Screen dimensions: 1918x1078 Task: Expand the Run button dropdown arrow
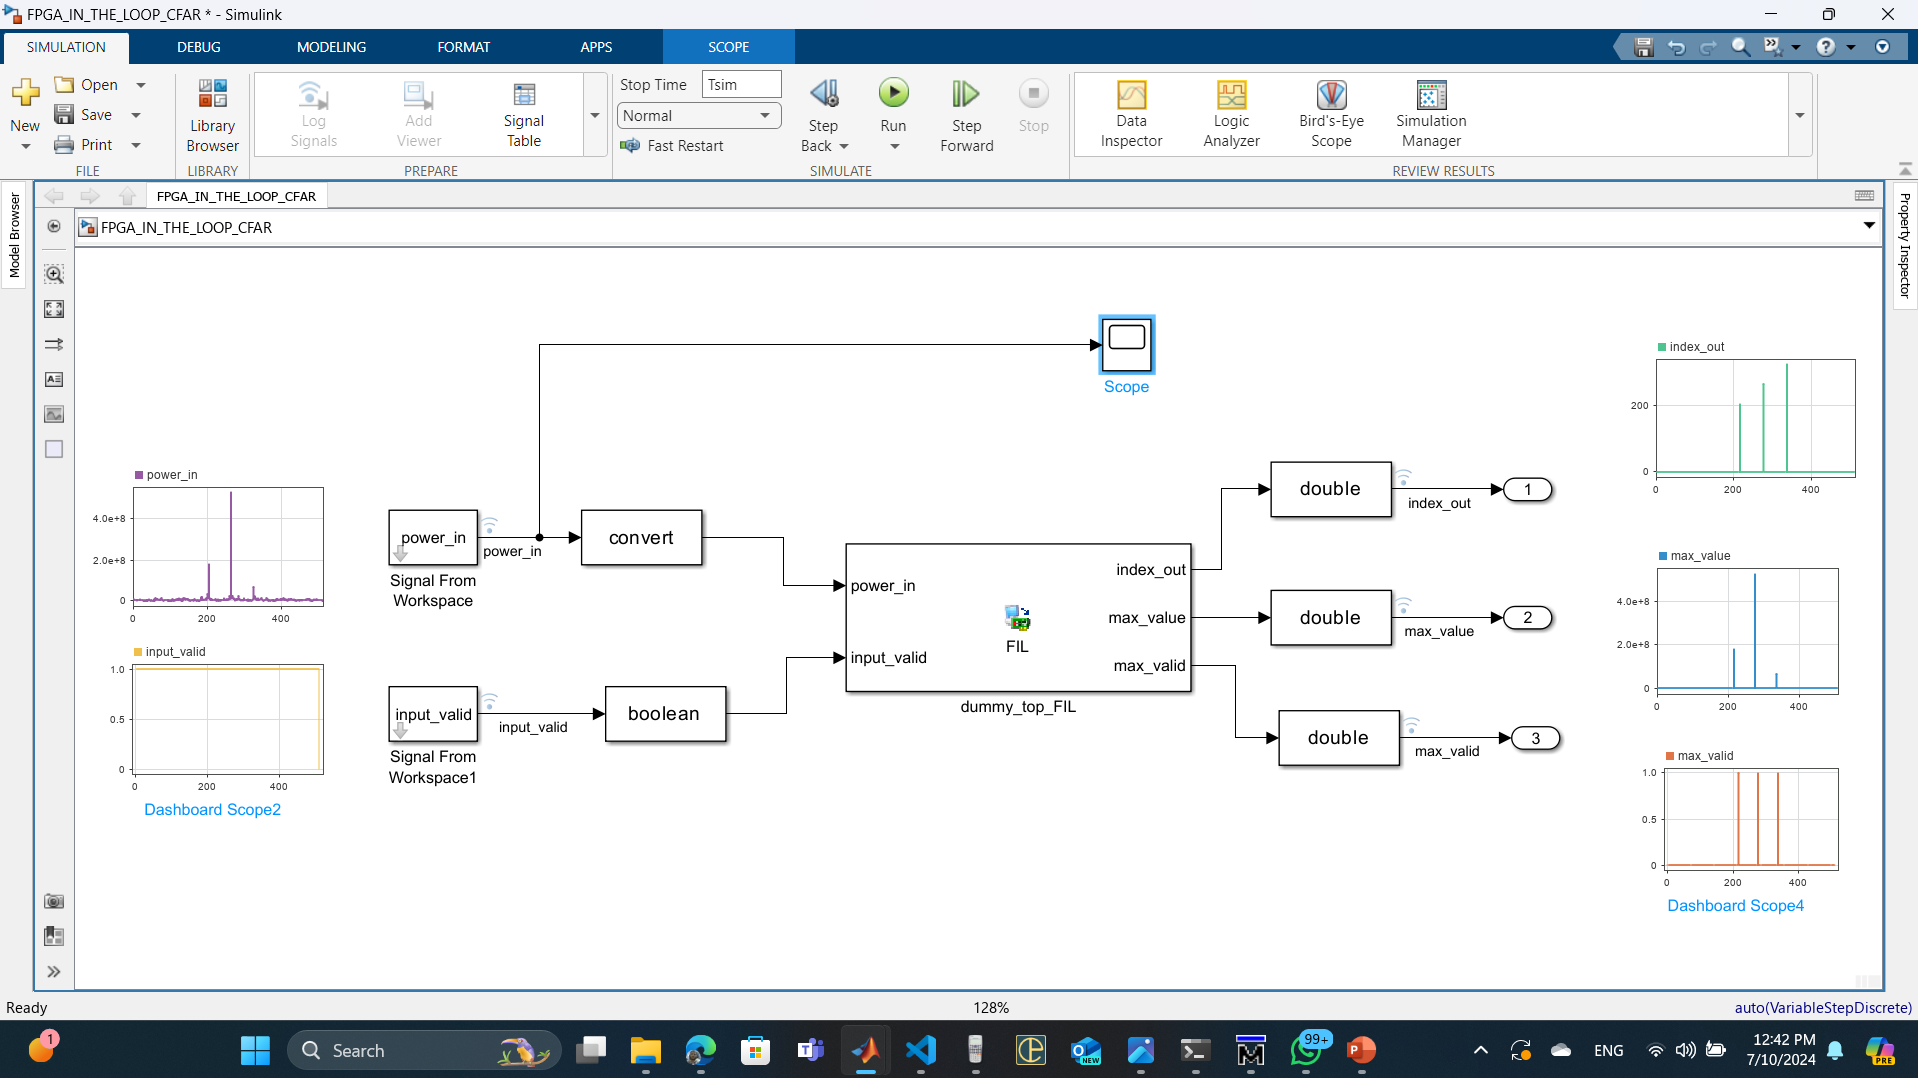point(894,147)
